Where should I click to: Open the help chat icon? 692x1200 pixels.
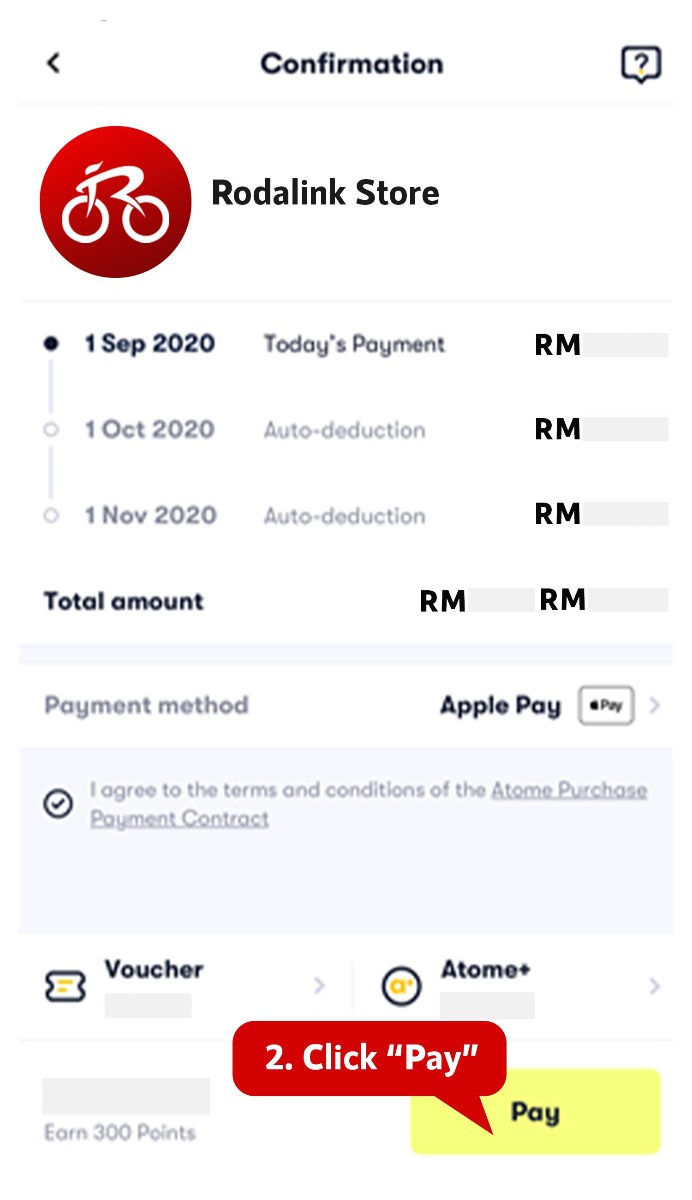(640, 65)
